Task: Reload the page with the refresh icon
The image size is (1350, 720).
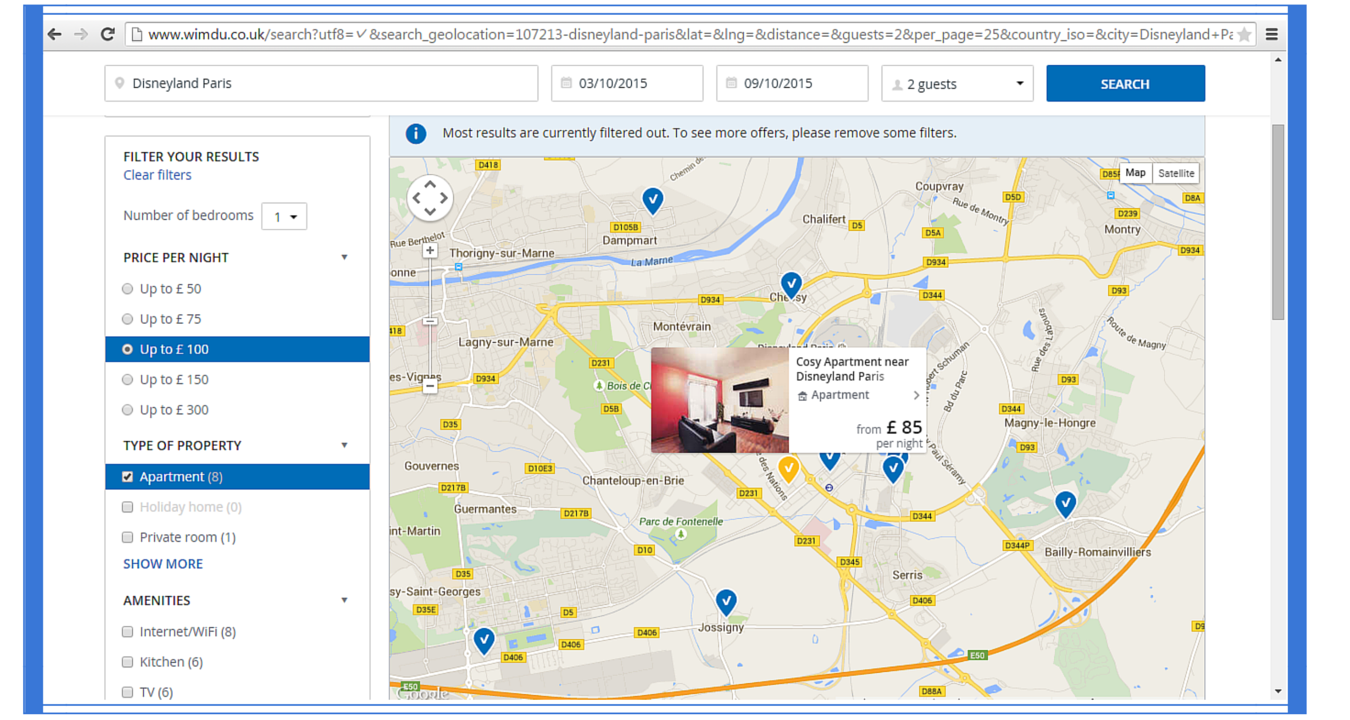Action: click(x=108, y=34)
